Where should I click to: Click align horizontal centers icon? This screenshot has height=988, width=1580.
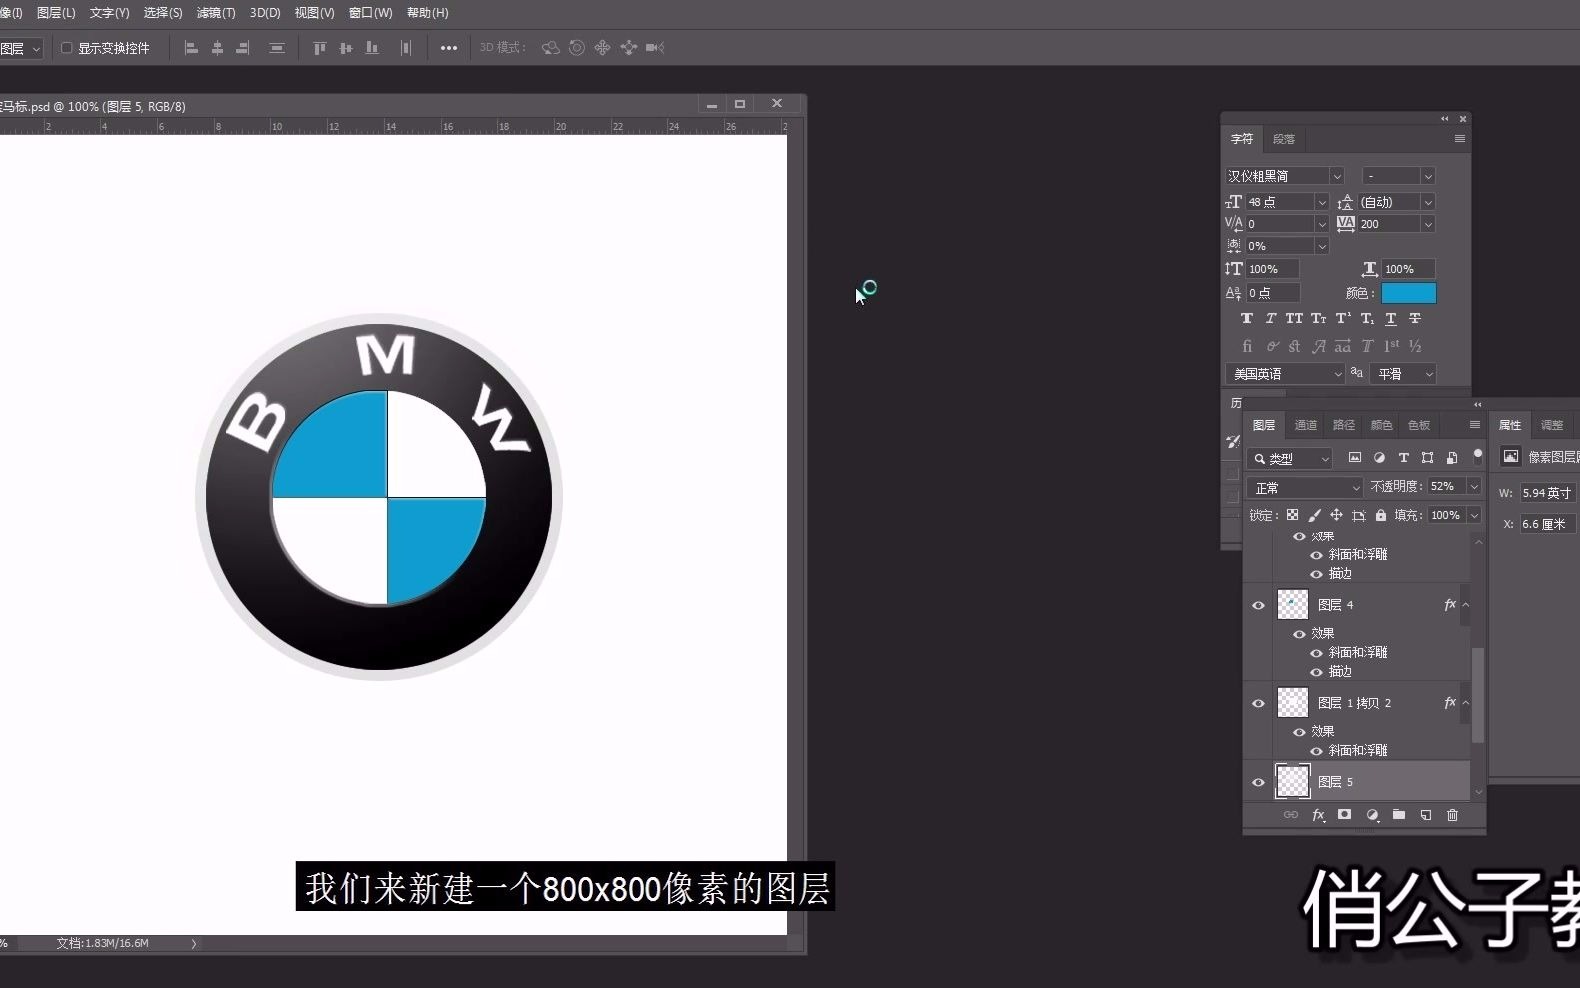[217, 48]
